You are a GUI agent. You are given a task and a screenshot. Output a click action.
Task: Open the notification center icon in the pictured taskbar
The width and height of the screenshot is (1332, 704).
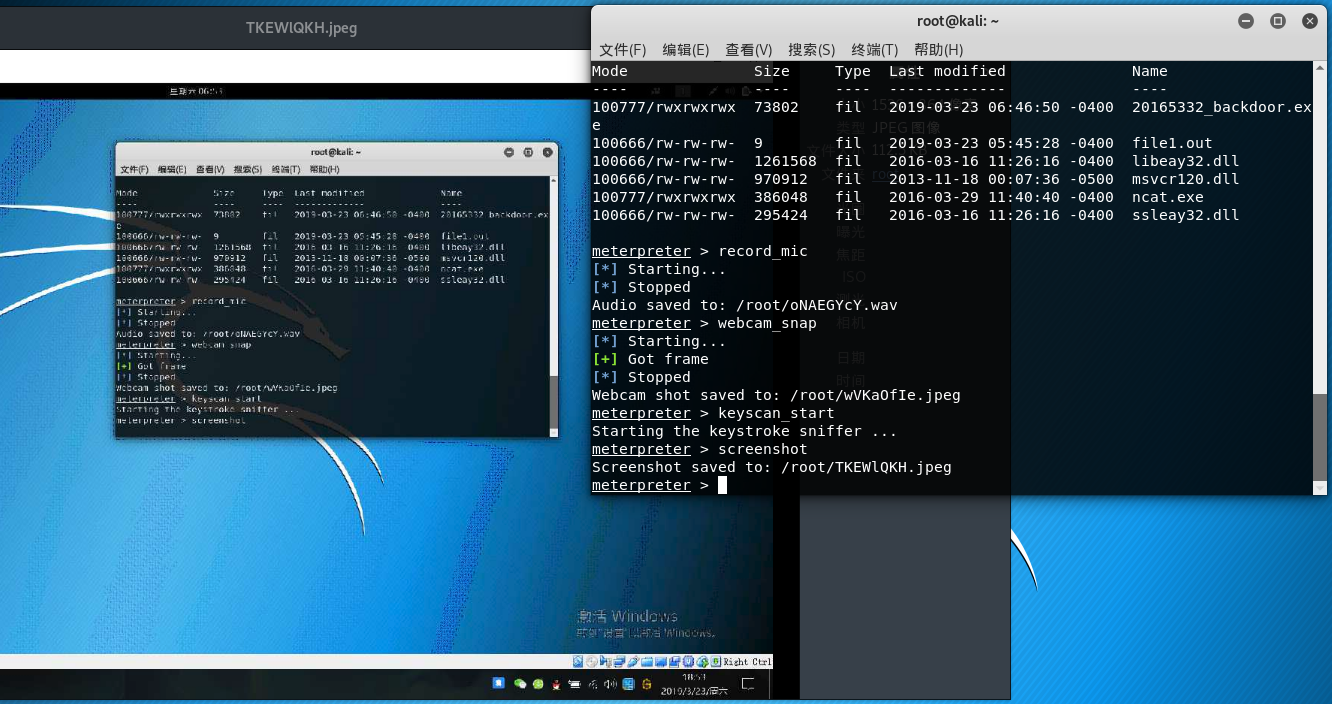pyautogui.click(x=748, y=684)
